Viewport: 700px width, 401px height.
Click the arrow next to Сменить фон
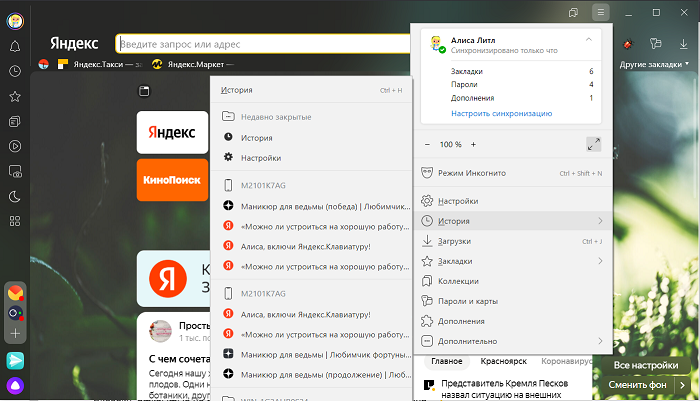pos(682,385)
